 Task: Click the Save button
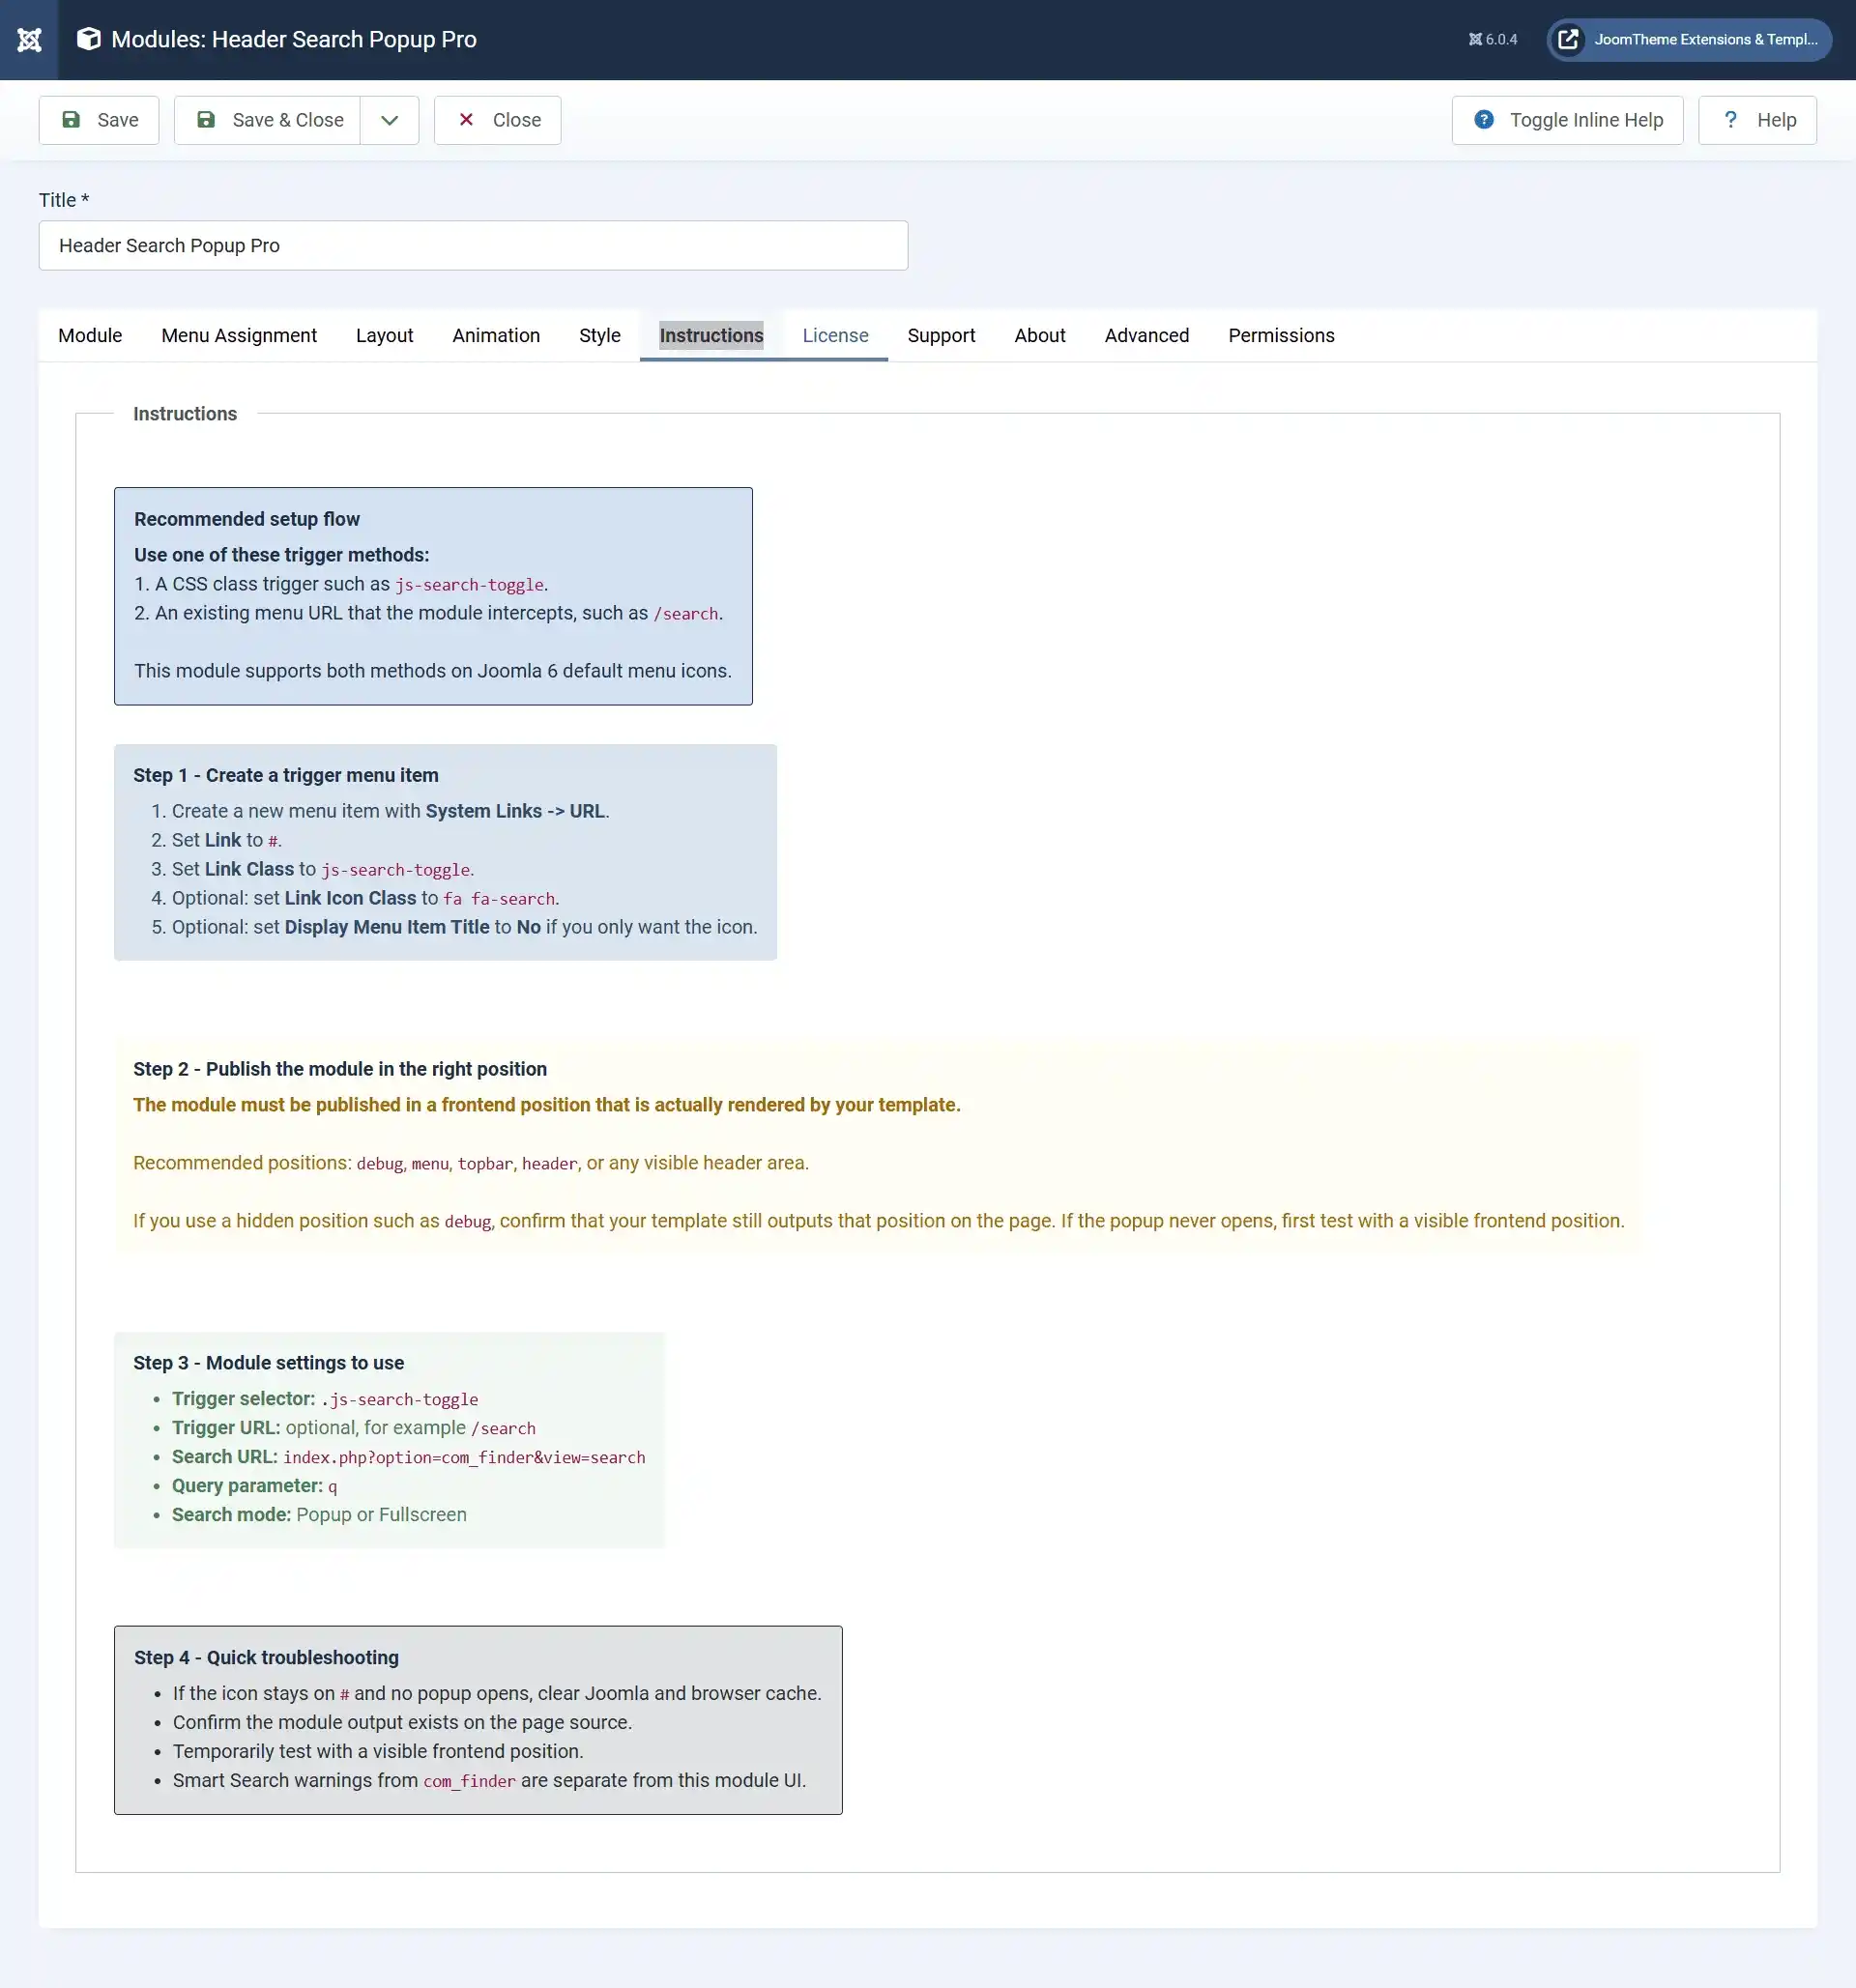click(x=99, y=120)
